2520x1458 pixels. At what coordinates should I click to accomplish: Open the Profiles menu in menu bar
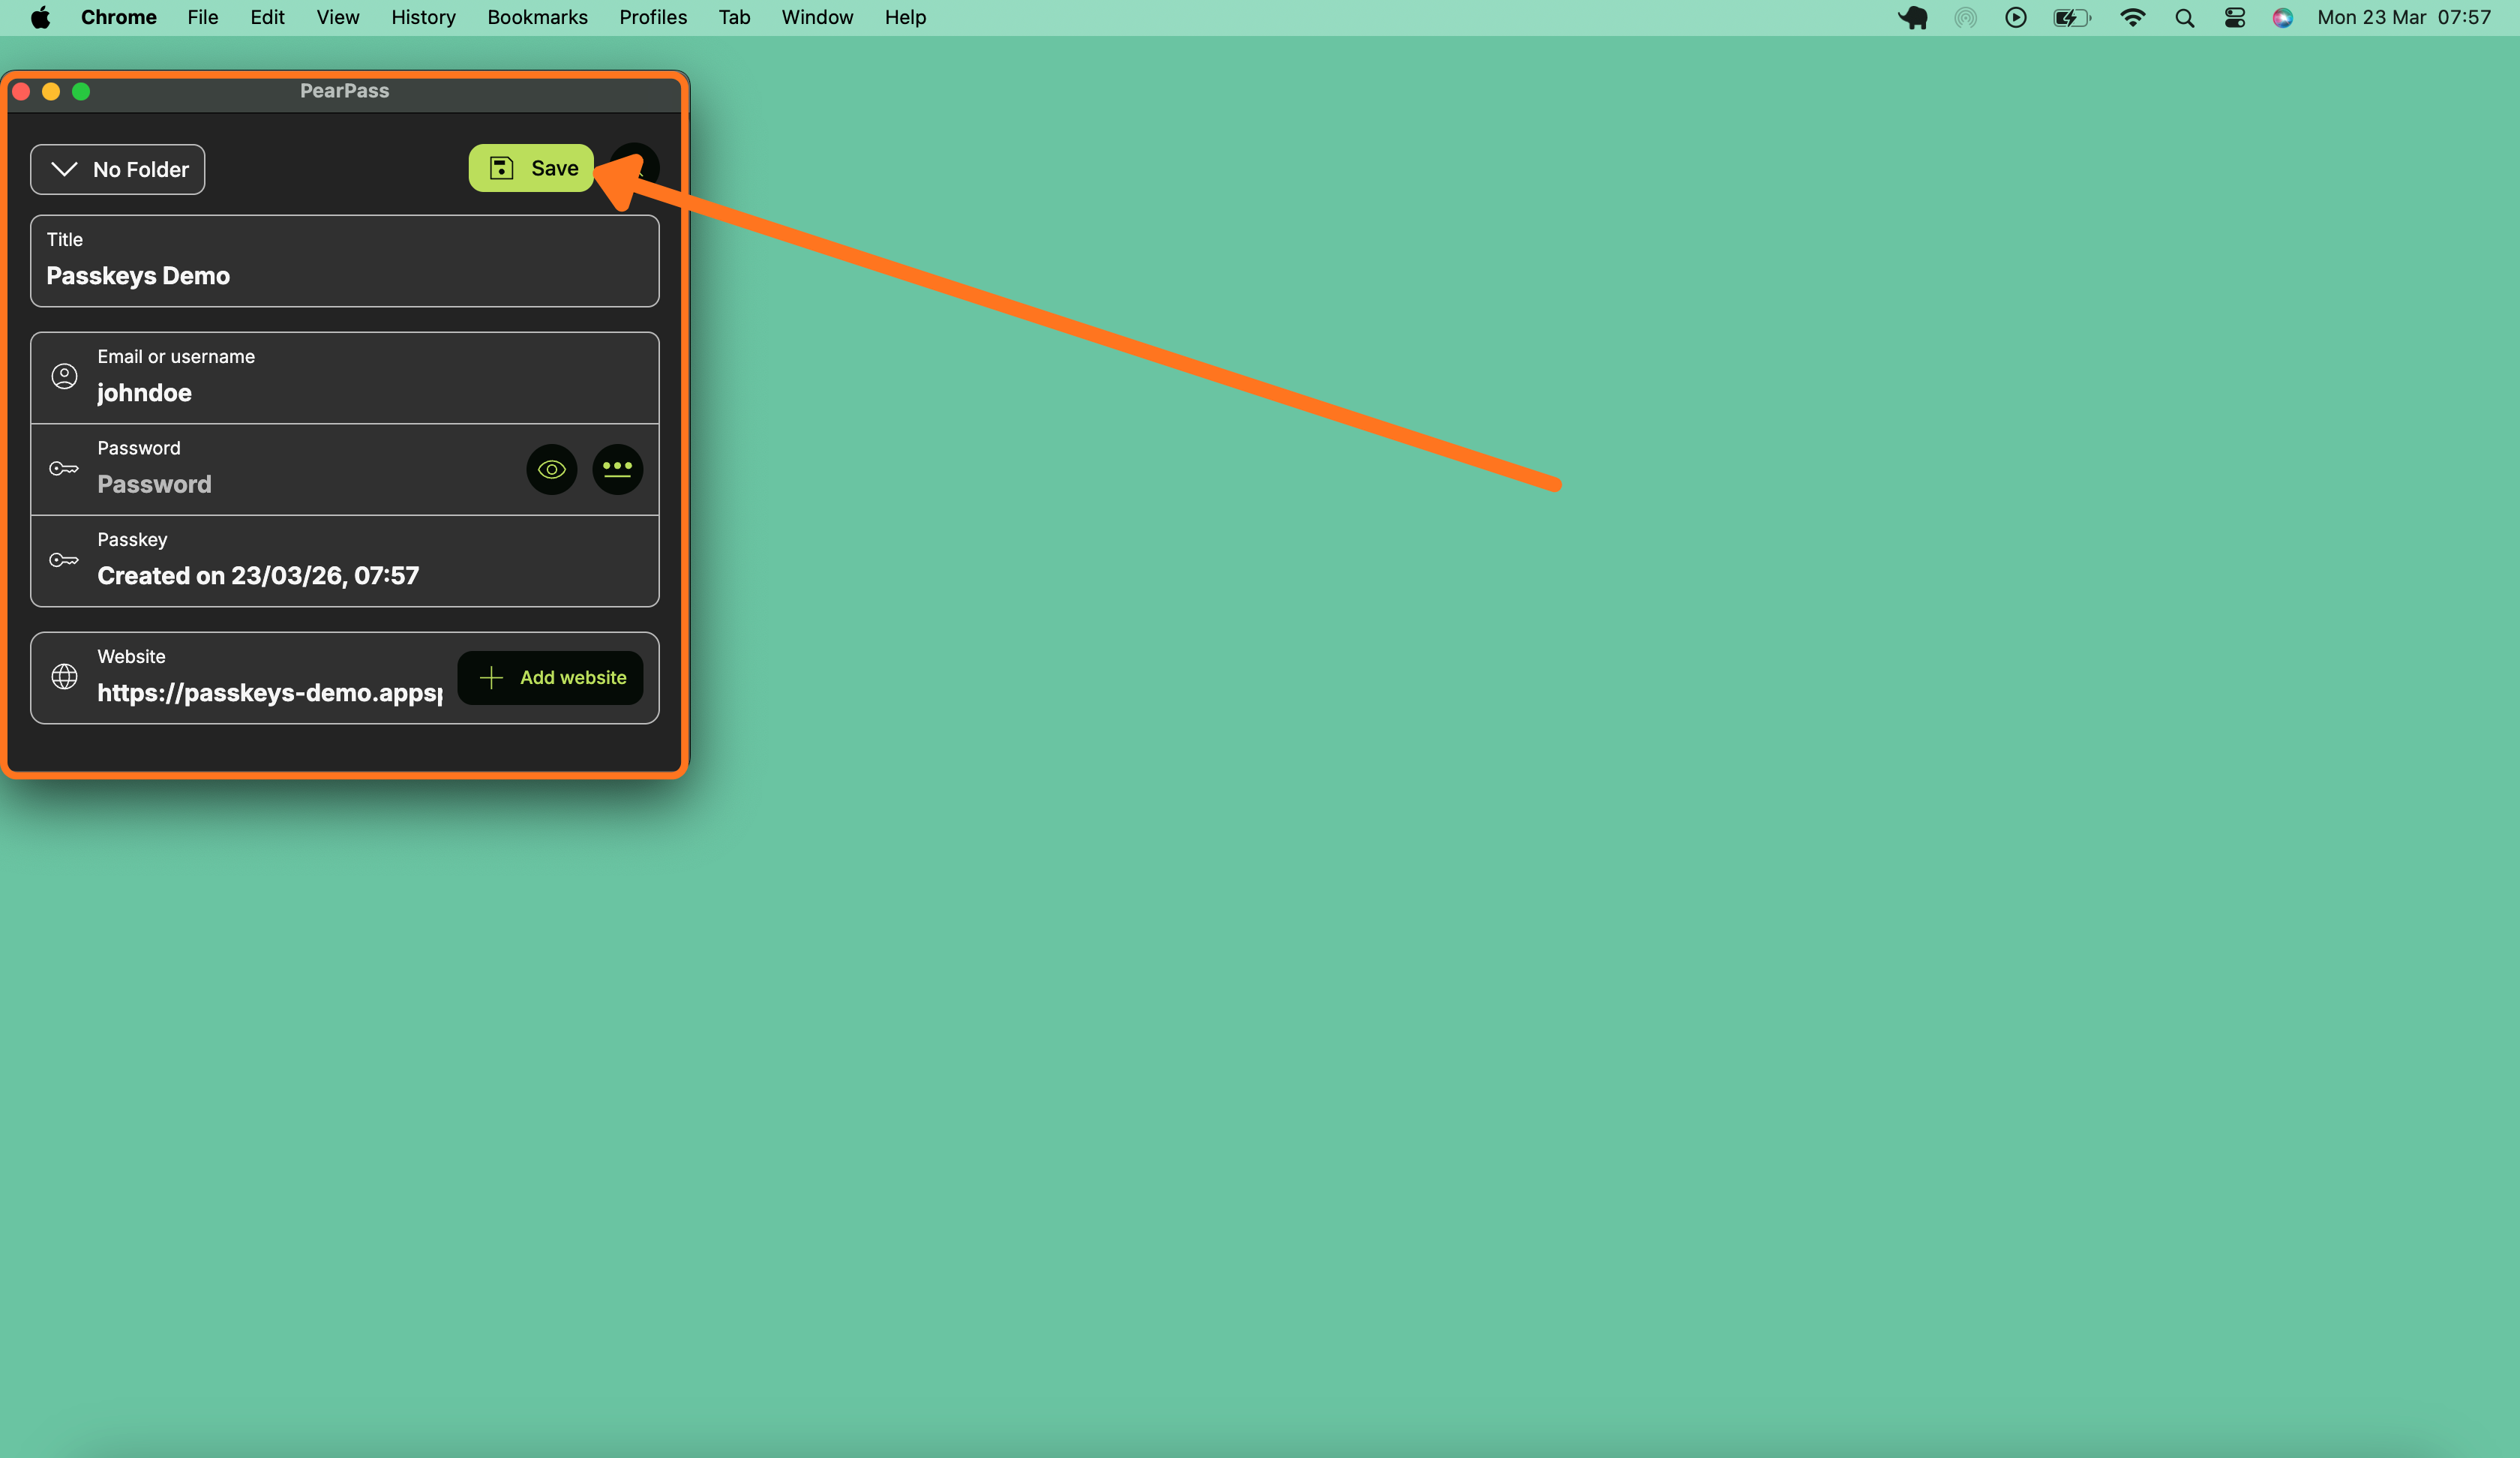tap(652, 17)
